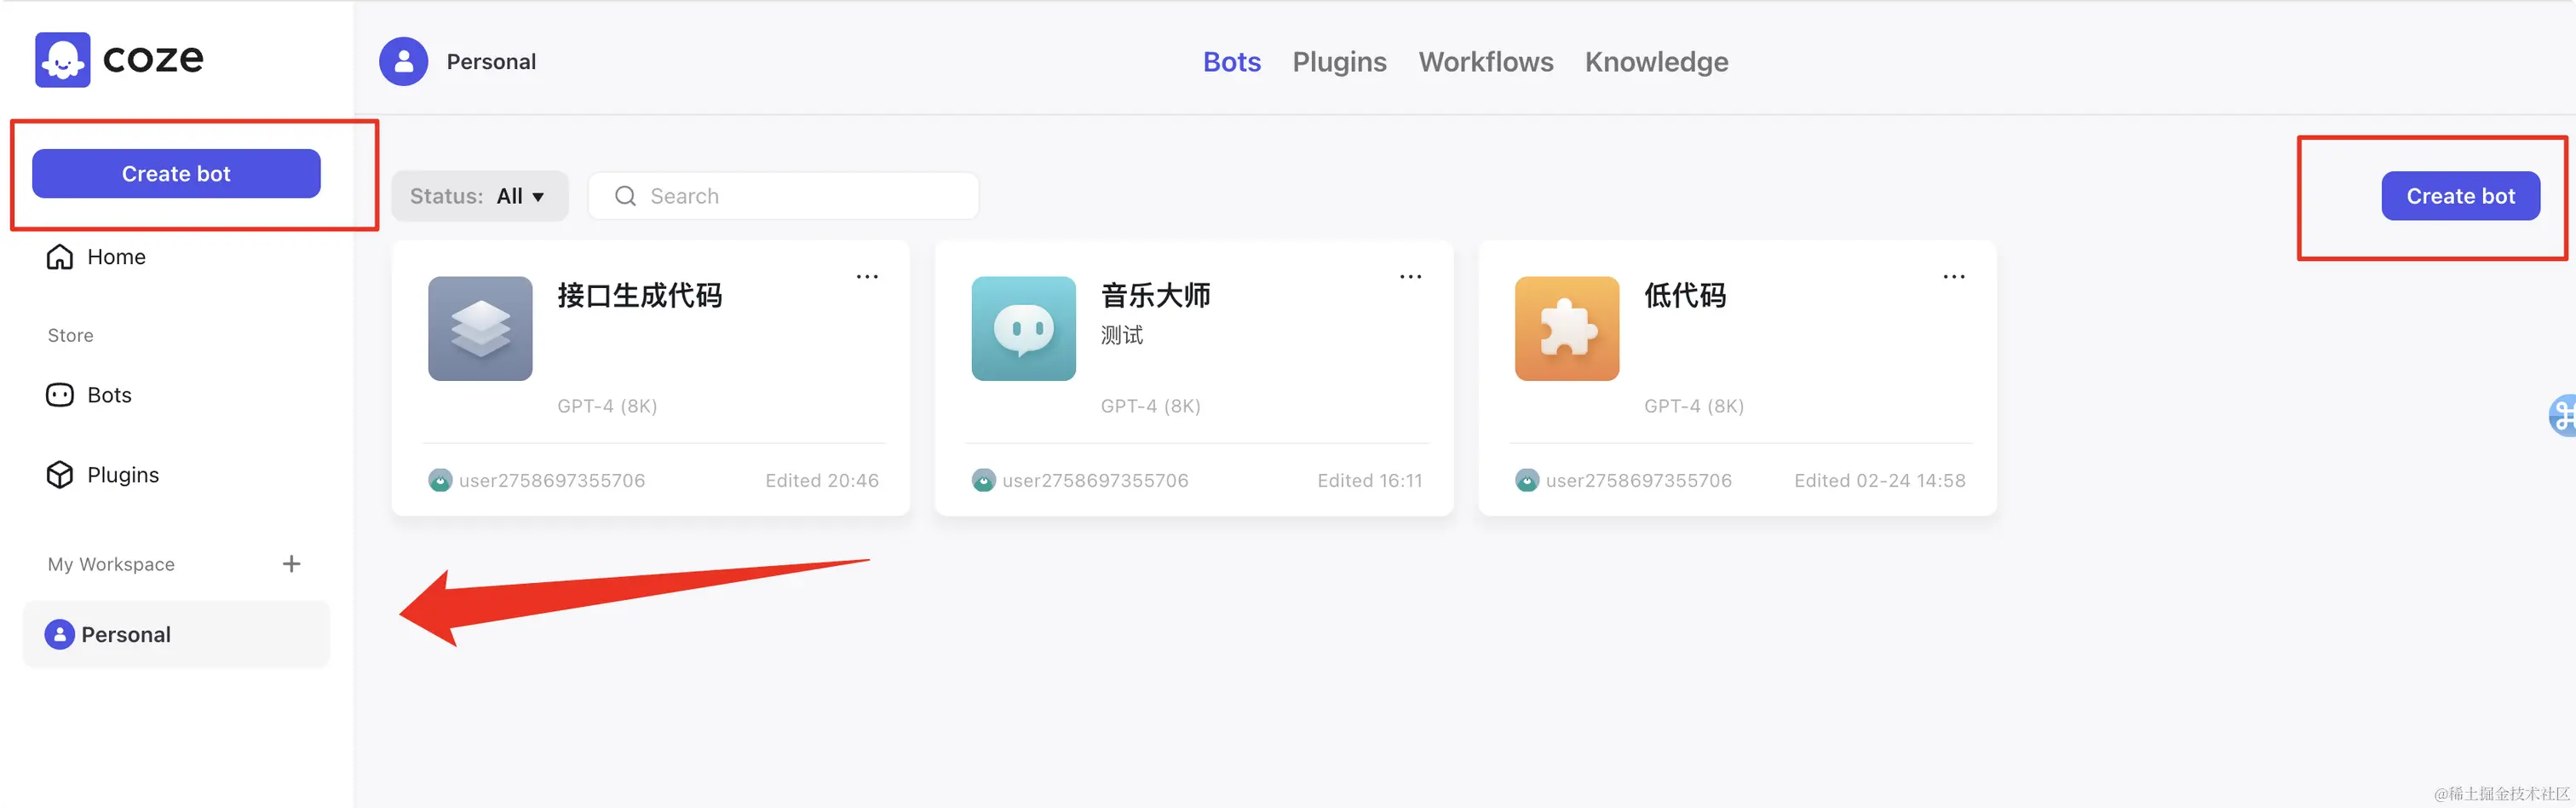This screenshot has width=2576, height=808.
Task: Open the 接口生成代码 bot layers icon
Action: click(x=480, y=328)
